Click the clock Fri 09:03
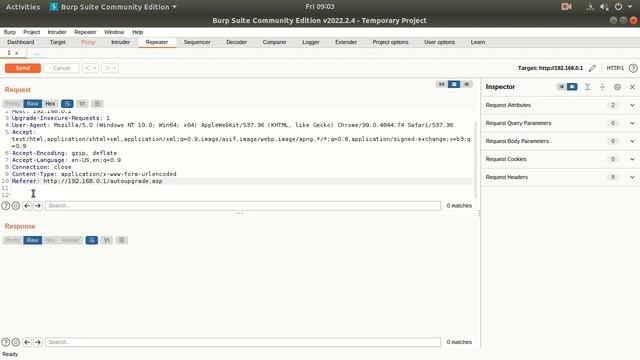 [x=320, y=7]
